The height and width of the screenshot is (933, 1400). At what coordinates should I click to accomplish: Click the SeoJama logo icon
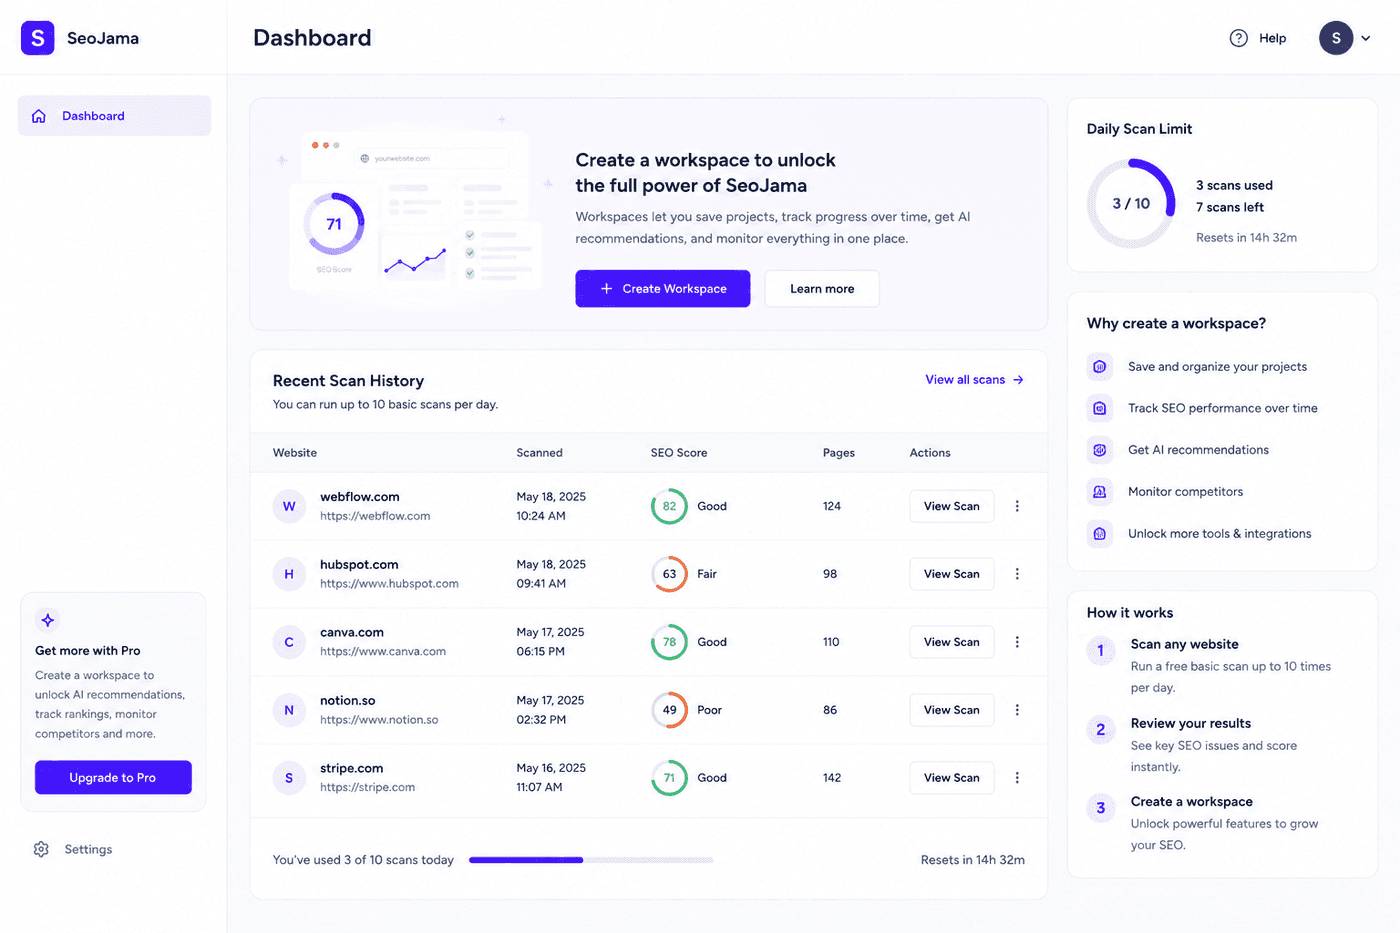tap(38, 38)
